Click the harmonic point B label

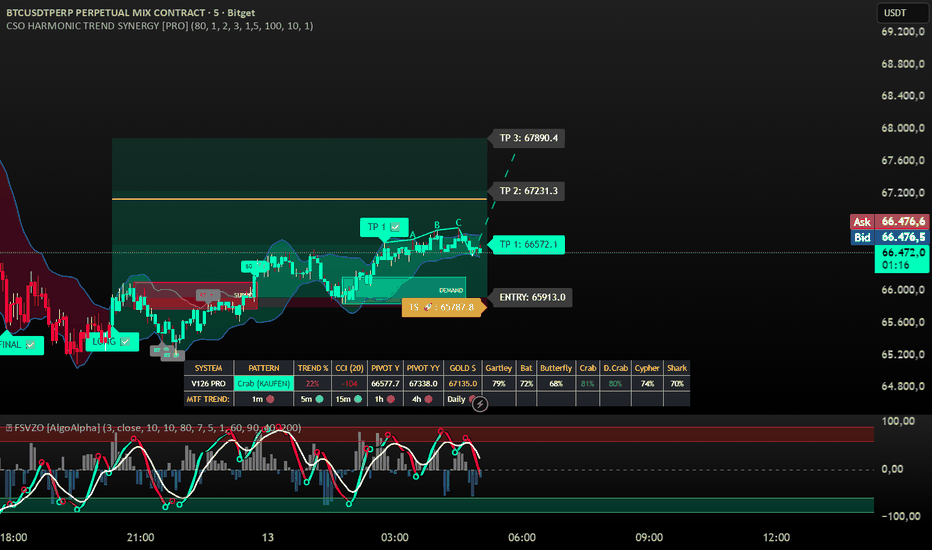(437, 225)
